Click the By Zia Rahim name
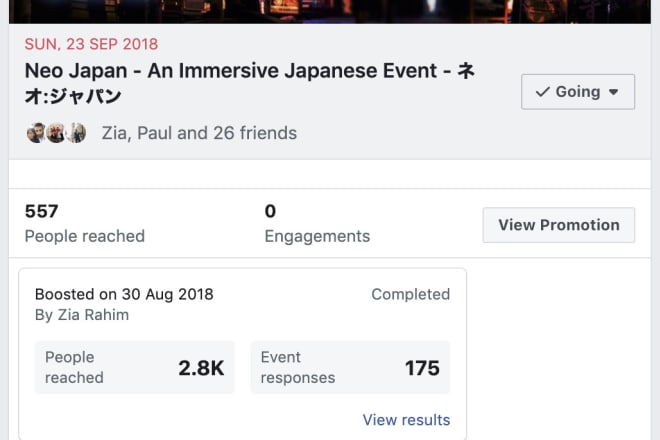660x440 pixels. click(82, 315)
